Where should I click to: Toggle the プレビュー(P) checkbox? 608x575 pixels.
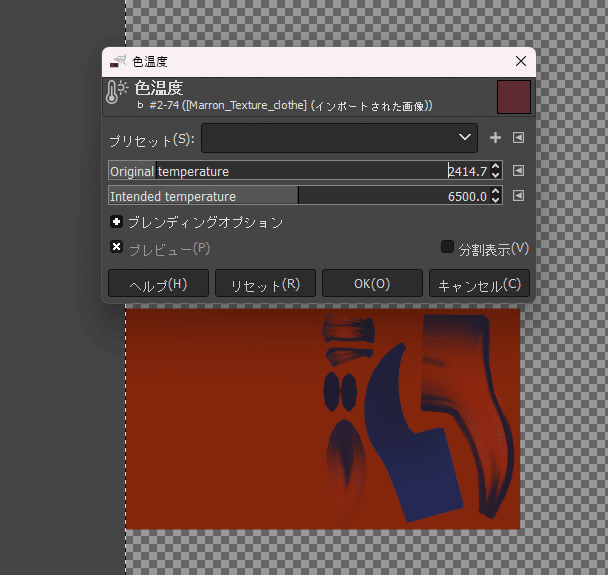(x=116, y=247)
